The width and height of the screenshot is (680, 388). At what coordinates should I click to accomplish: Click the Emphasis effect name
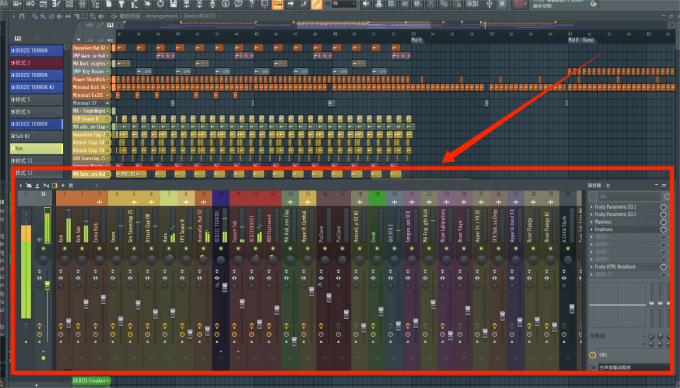click(x=604, y=229)
